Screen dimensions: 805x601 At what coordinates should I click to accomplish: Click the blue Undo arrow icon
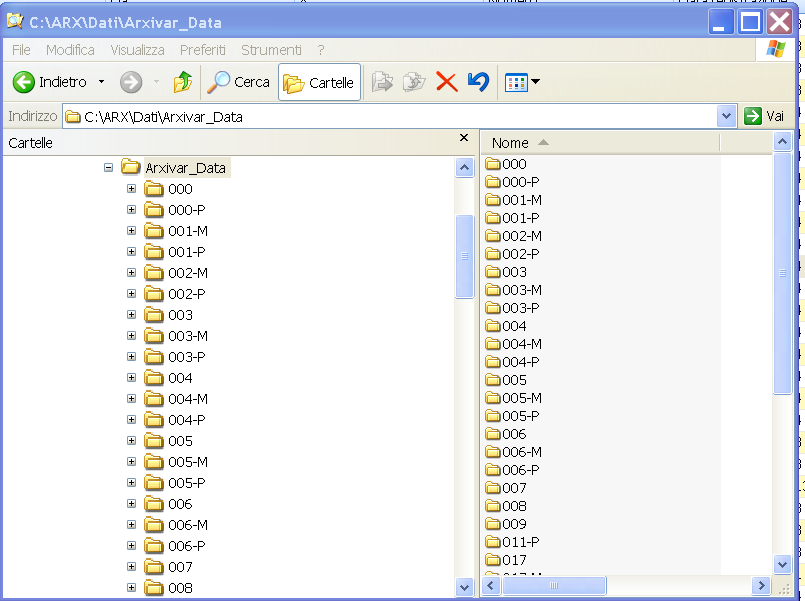(478, 82)
